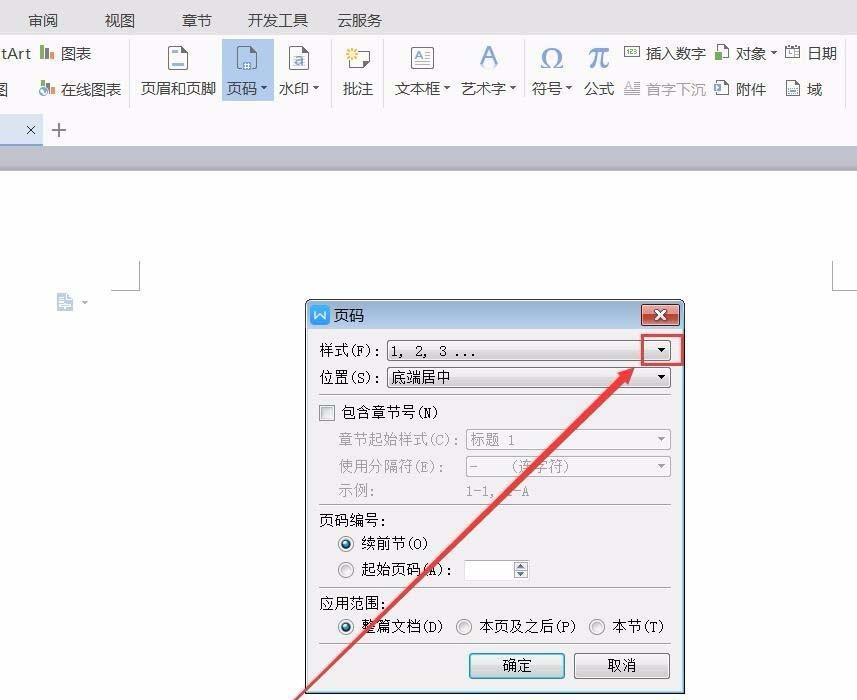Cancel the dialog with 取消
Viewport: 857px width, 700px height.
(621, 665)
